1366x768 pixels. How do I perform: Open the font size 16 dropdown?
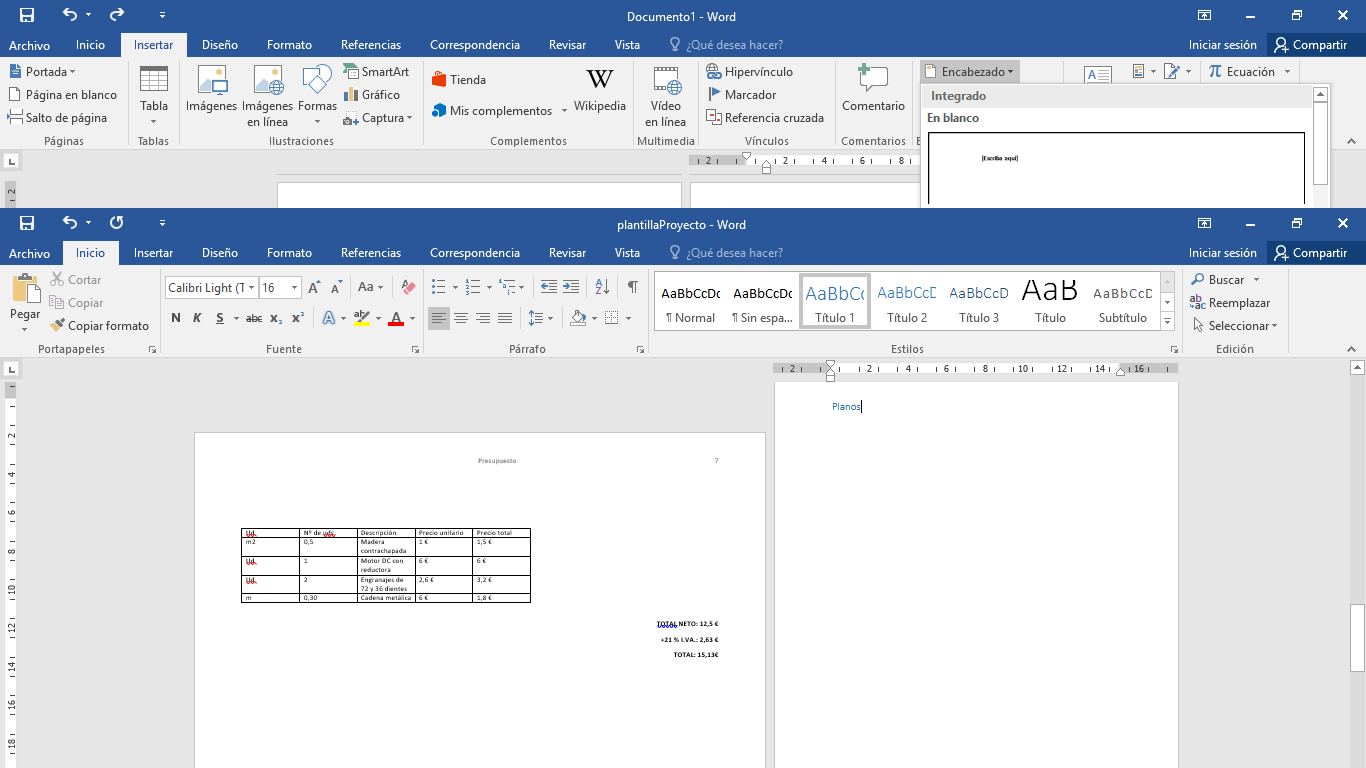click(x=294, y=288)
